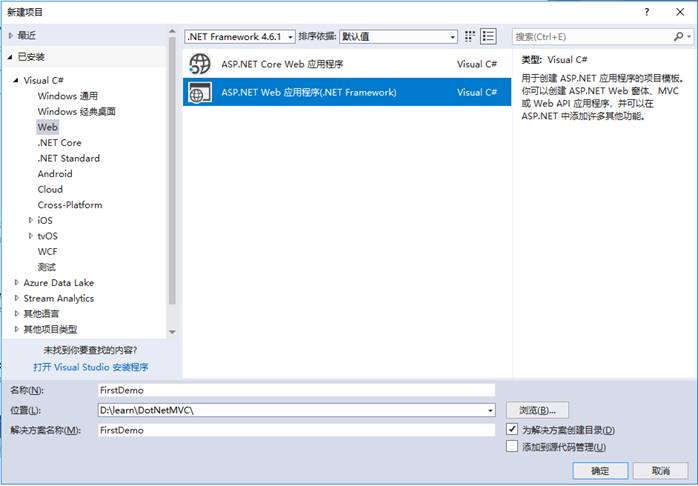The height and width of the screenshot is (486, 698).
Task: Expand the iOS node
Action: coord(31,220)
